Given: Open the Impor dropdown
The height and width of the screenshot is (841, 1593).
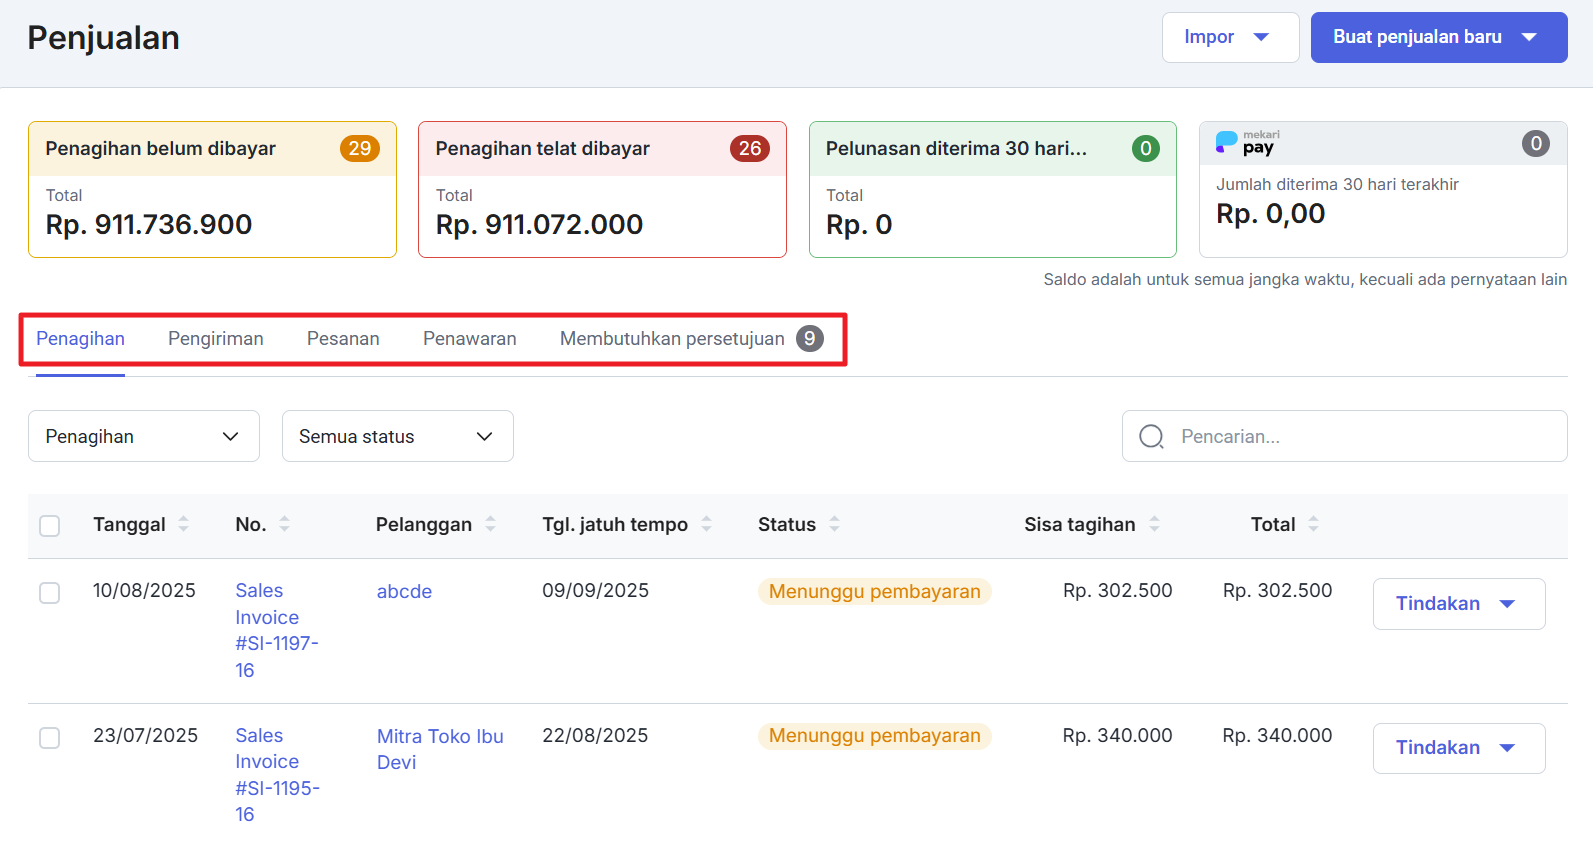Looking at the screenshot, I should [1229, 38].
